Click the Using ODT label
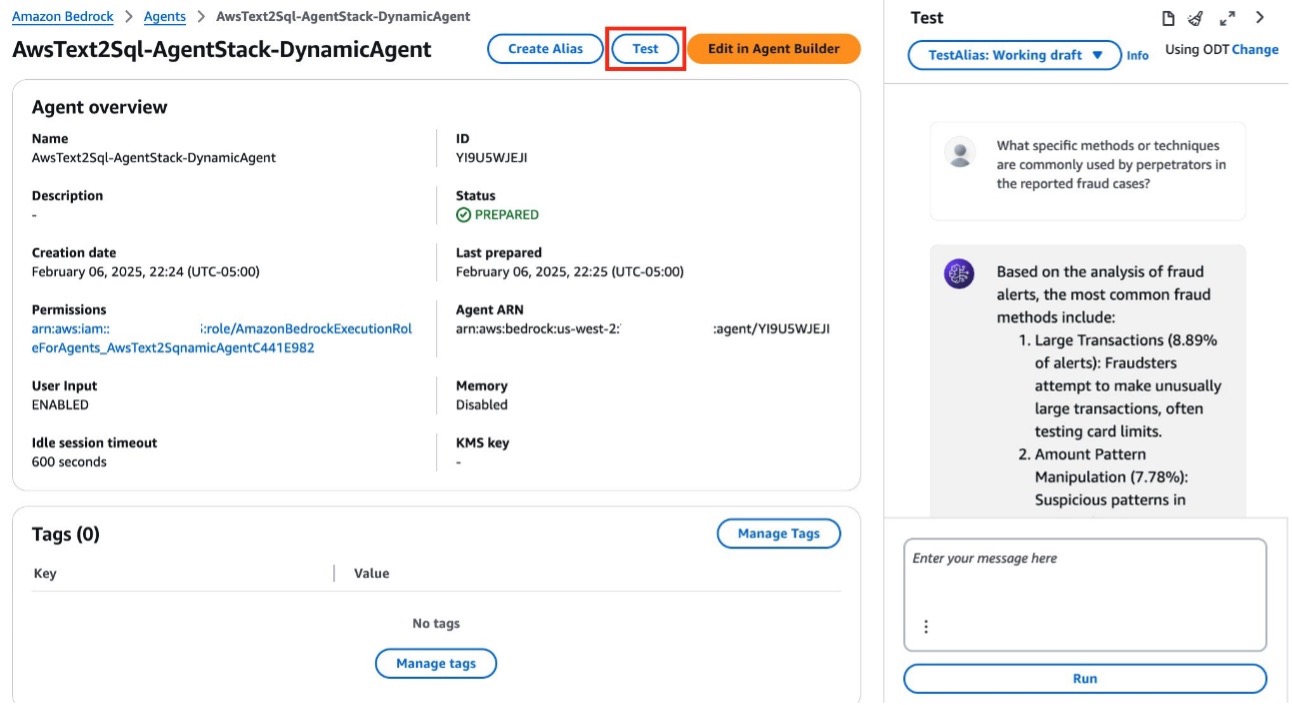 1196,49
